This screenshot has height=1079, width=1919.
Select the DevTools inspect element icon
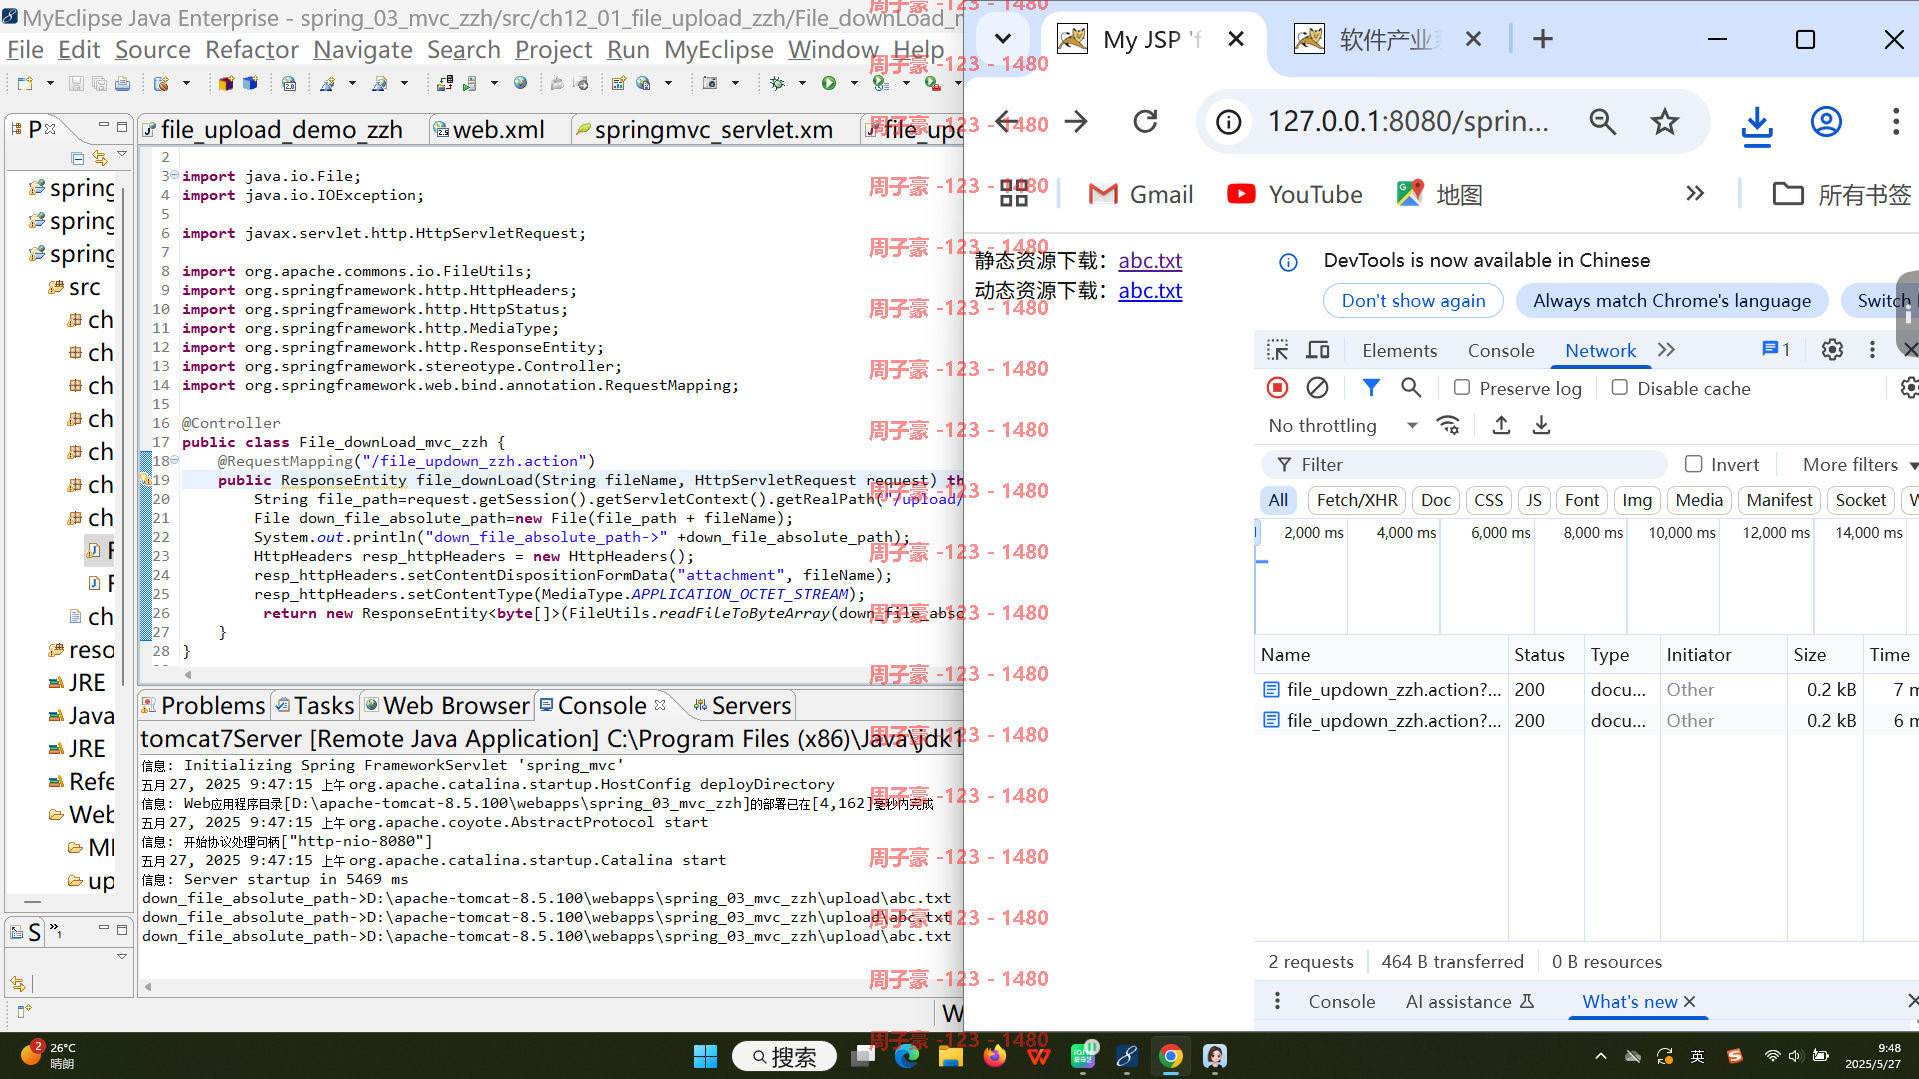point(1277,350)
